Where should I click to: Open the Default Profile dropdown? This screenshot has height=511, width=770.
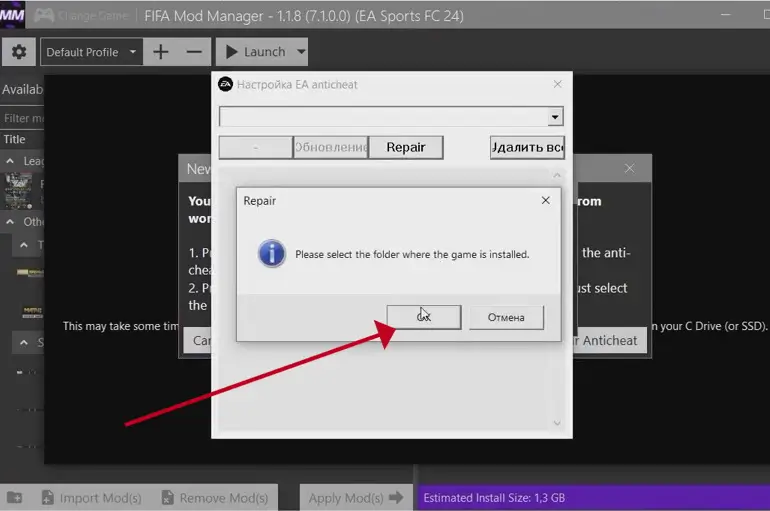pos(92,52)
